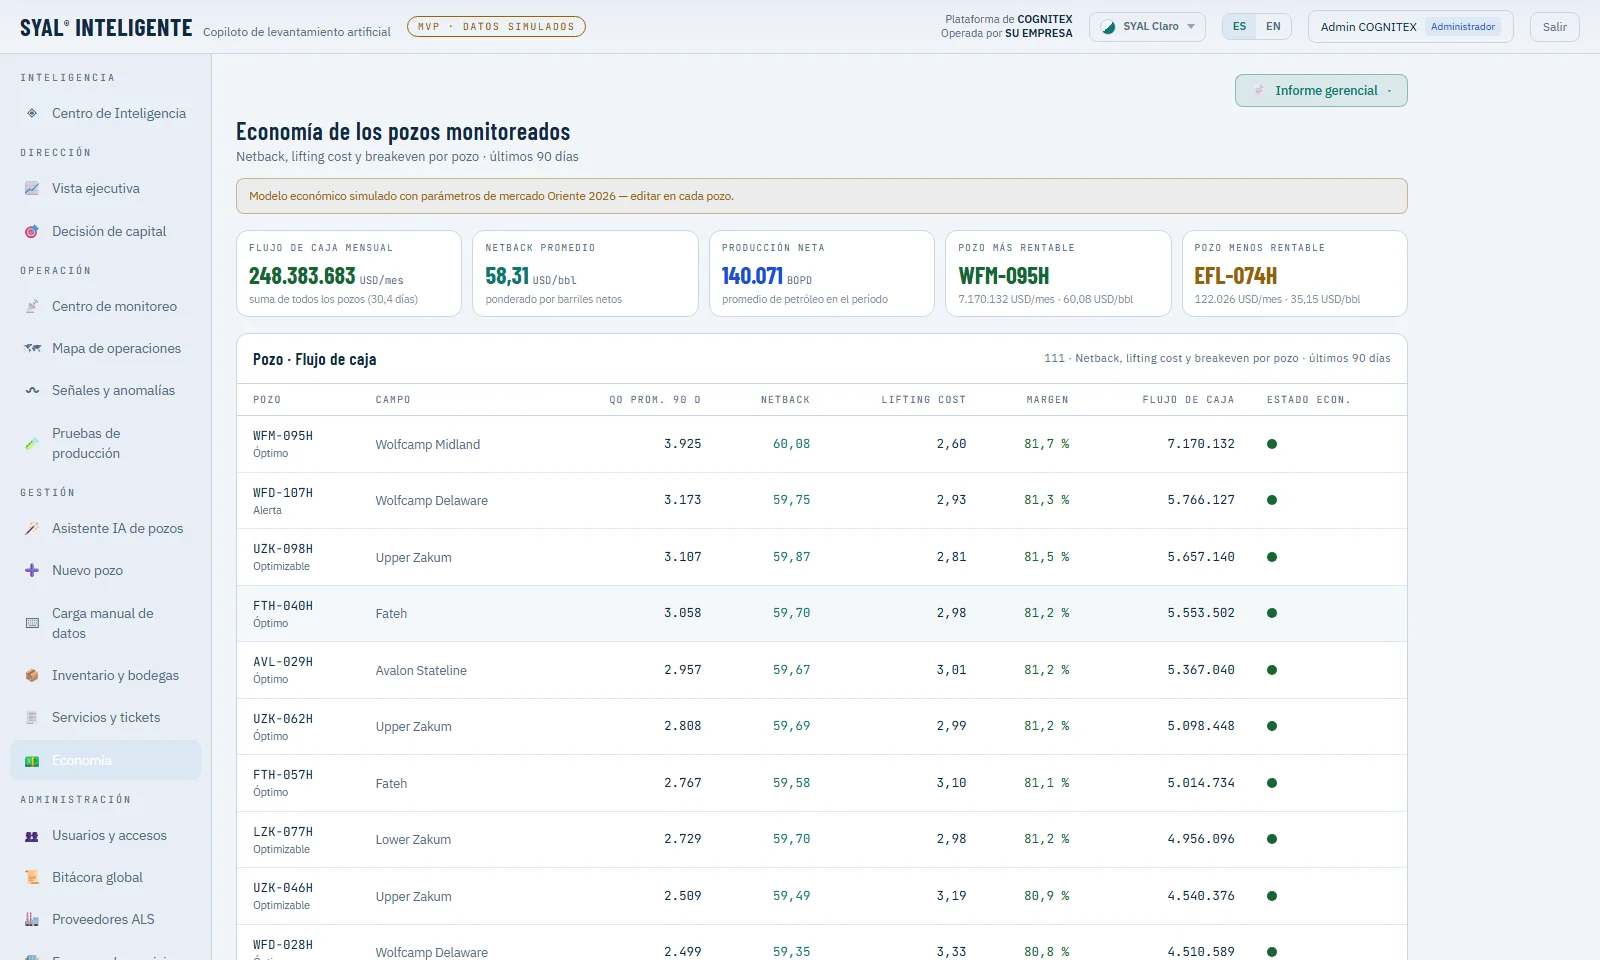1600x960 pixels.
Task: Open the SYAL Claro theme dropdown
Action: point(1147,27)
